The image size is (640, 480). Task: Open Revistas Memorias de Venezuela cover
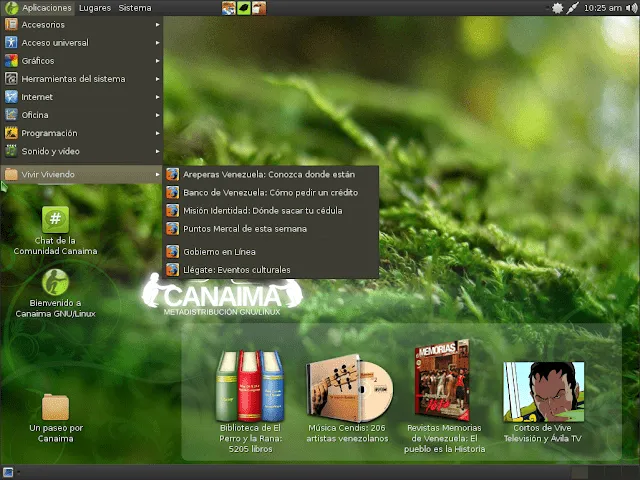pyautogui.click(x=444, y=396)
